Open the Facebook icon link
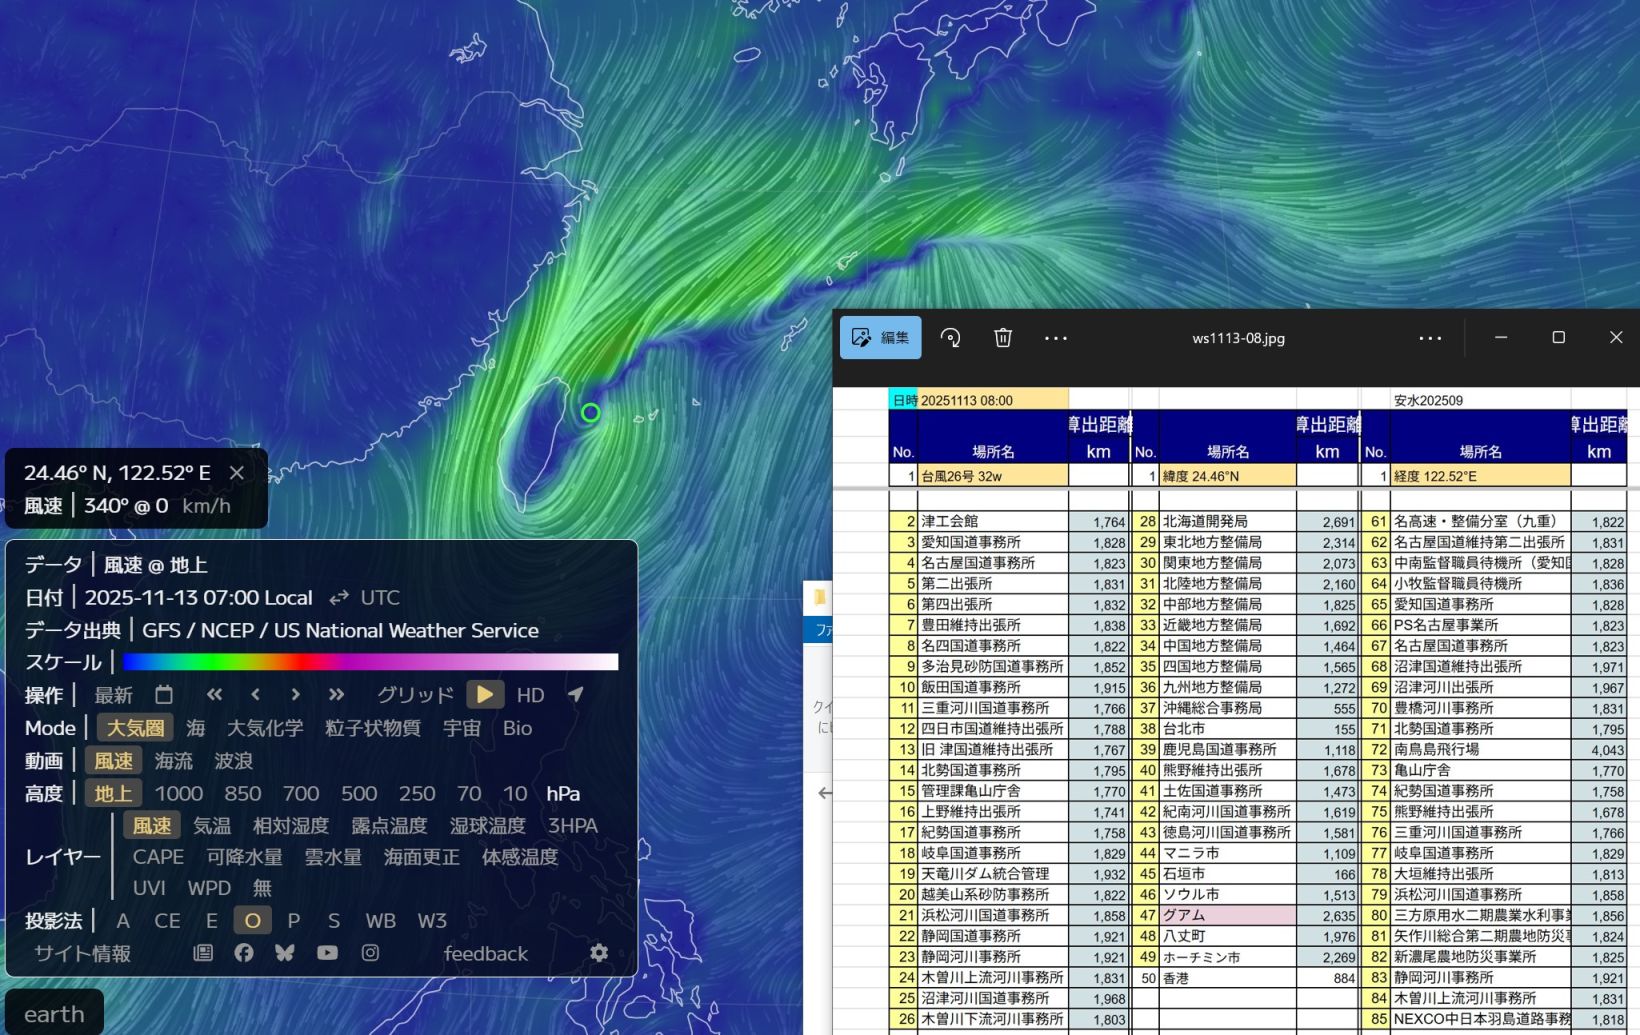Screen dimensions: 1640x1035 (244, 953)
